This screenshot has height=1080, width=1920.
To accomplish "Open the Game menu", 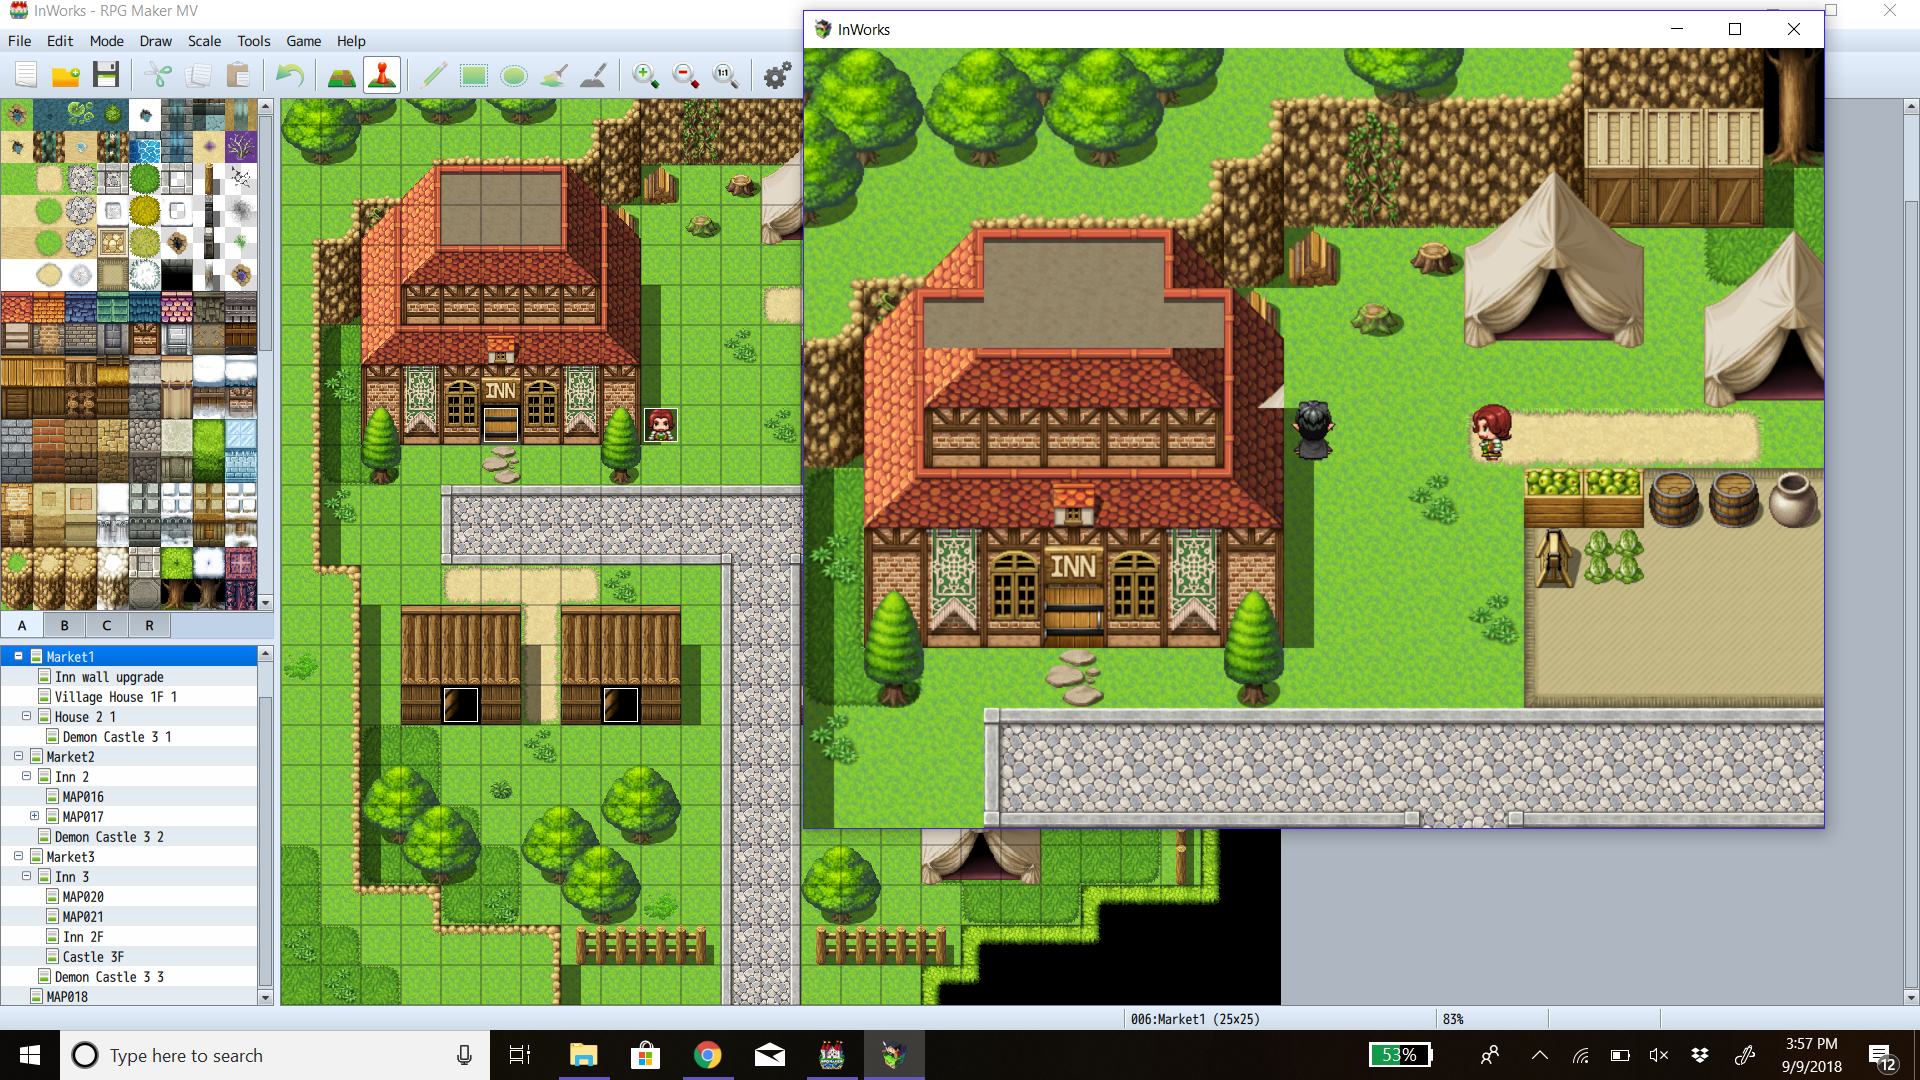I will (x=303, y=41).
